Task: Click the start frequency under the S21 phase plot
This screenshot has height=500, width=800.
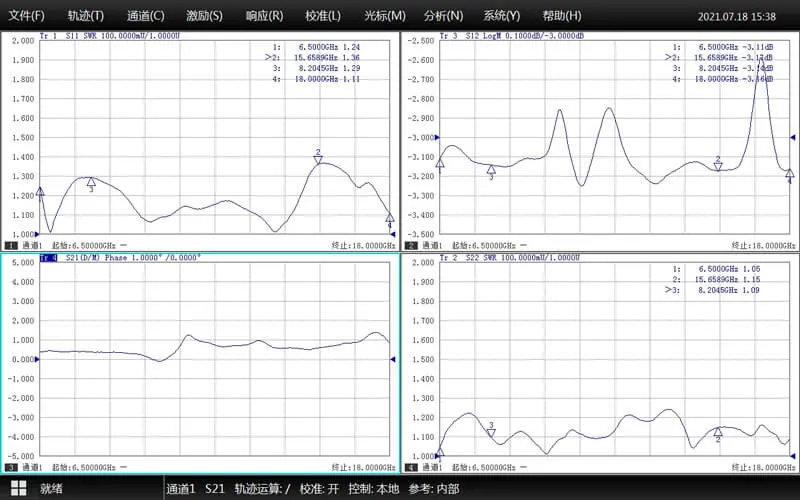Action: coord(84,468)
